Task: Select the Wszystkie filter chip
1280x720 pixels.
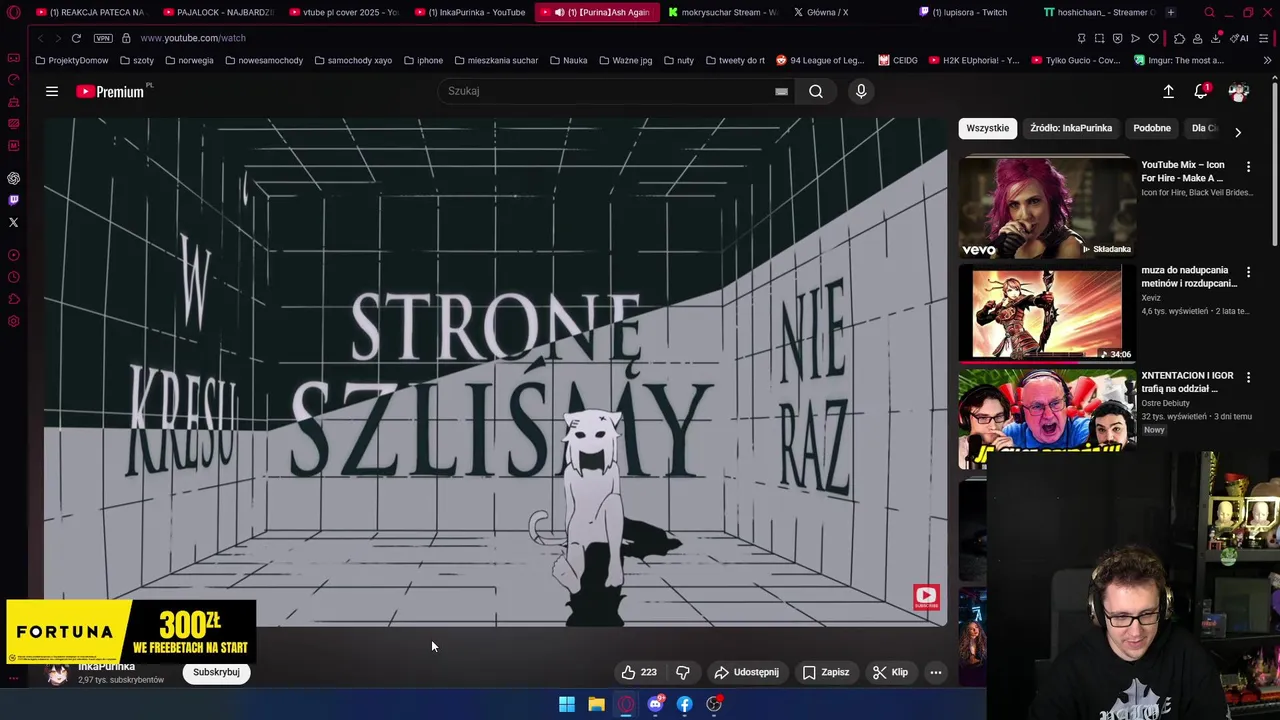Action: [988, 128]
